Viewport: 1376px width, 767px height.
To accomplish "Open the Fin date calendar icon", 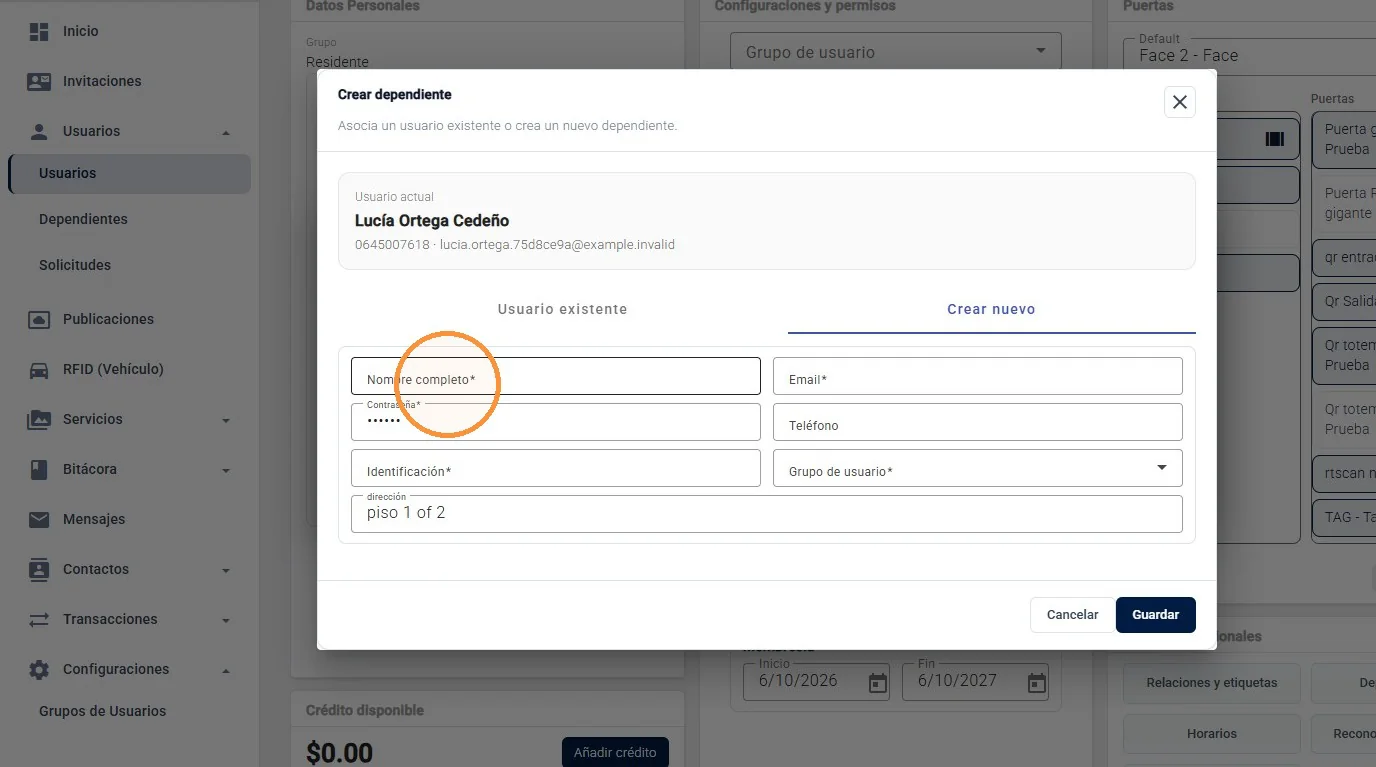I will click(x=1037, y=683).
